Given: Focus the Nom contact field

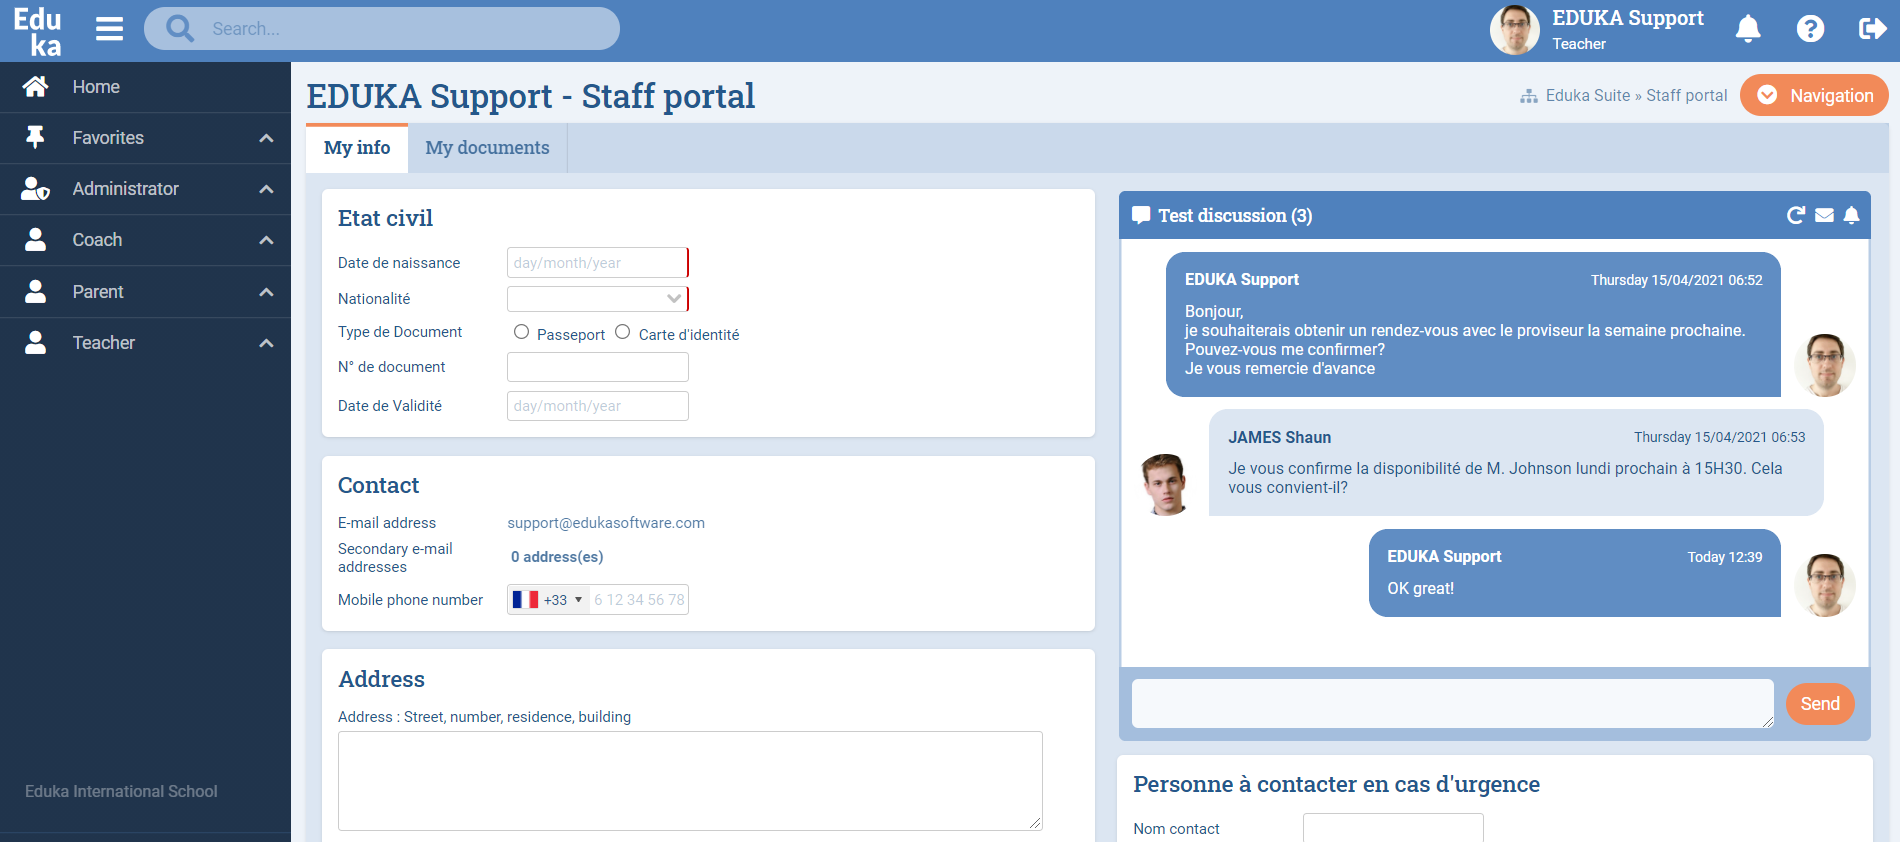Looking at the screenshot, I should (x=1393, y=828).
